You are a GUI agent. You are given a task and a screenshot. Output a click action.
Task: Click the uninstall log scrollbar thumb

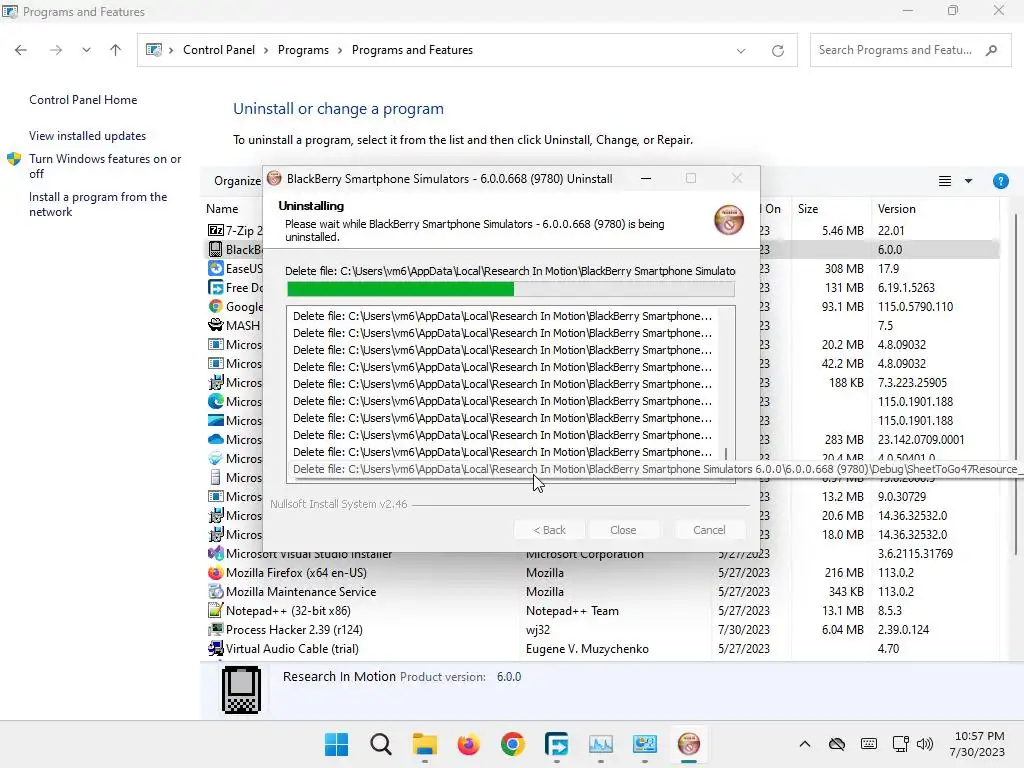[x=726, y=453]
